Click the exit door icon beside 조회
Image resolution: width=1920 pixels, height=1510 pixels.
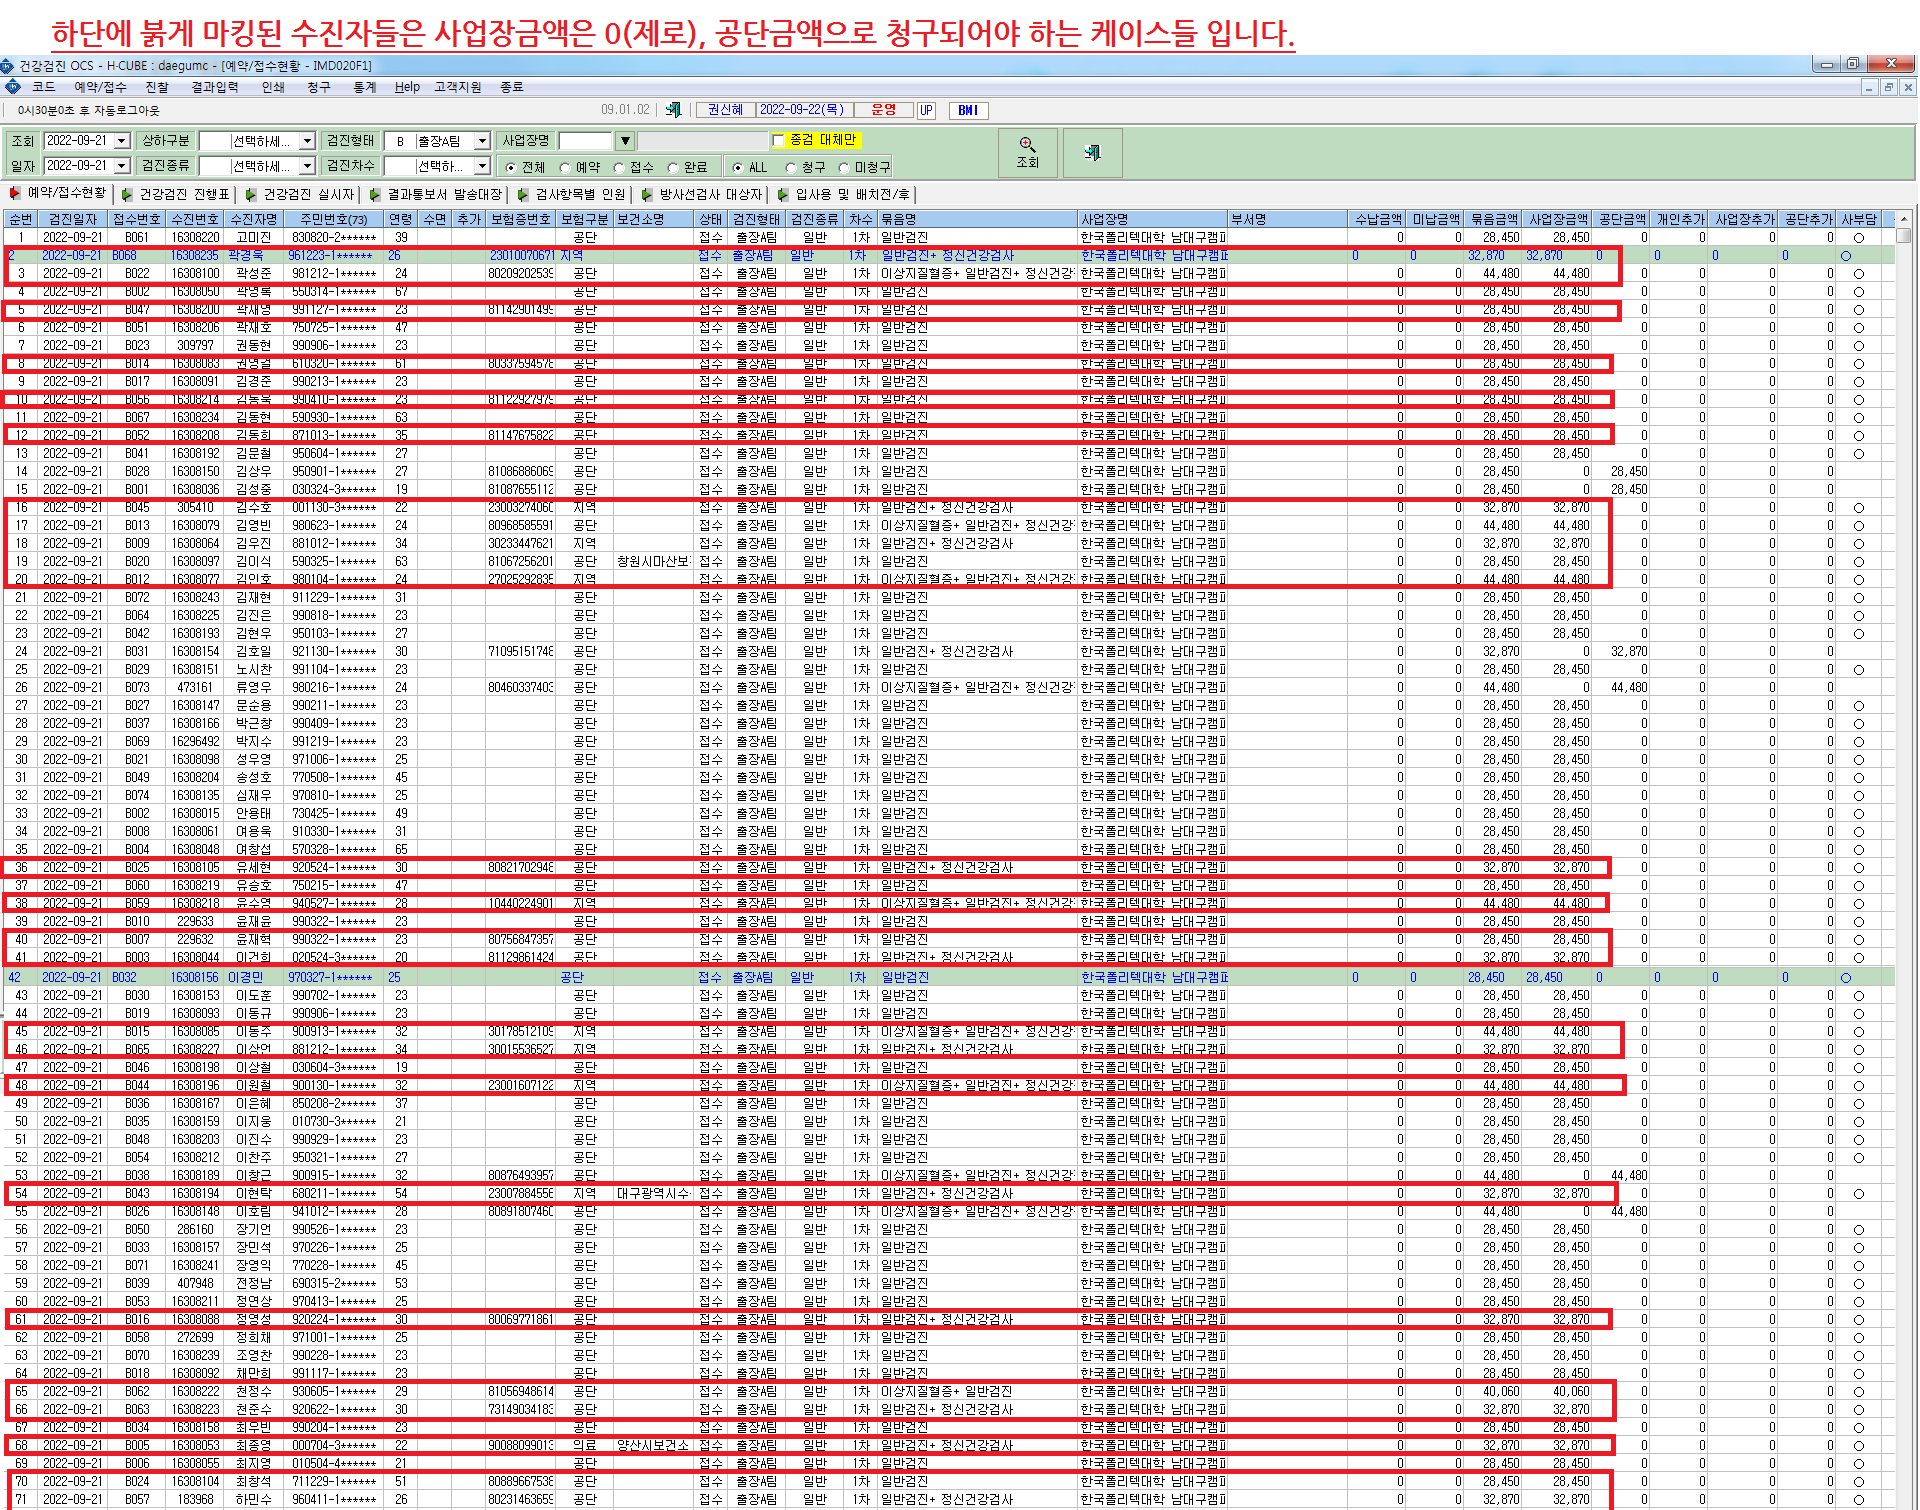1092,152
